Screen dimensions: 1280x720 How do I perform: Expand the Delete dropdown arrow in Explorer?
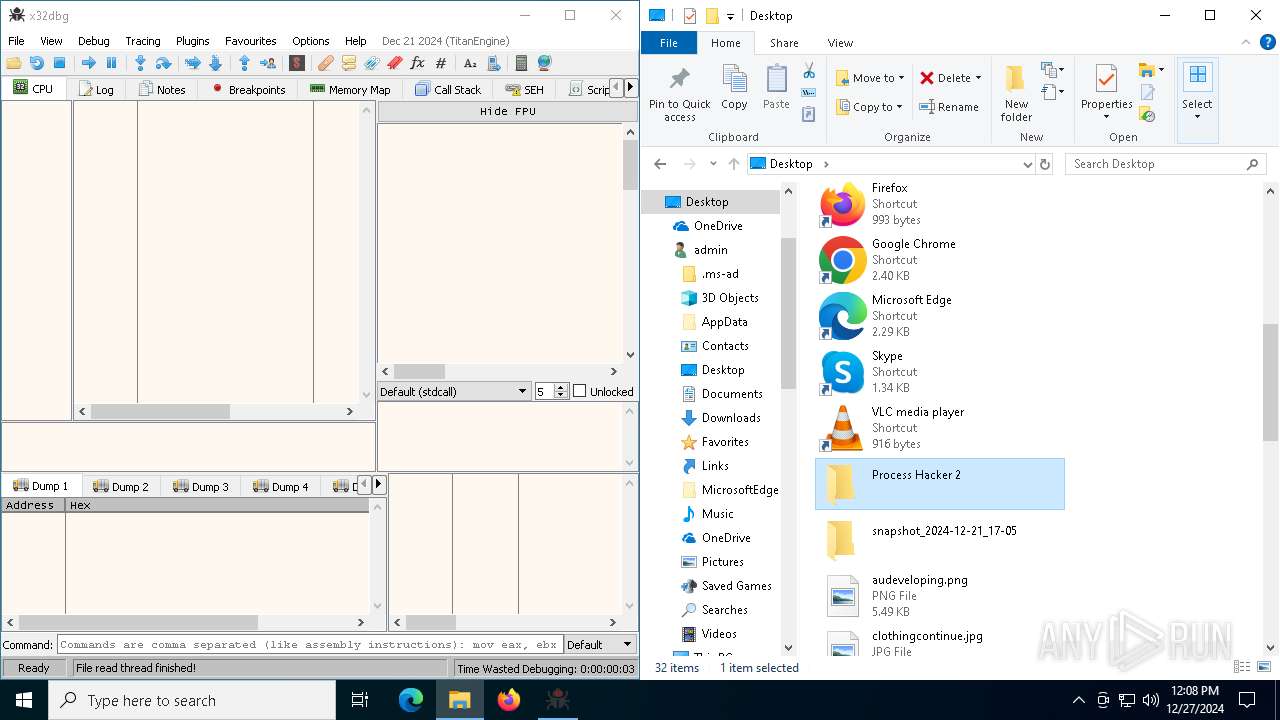pos(978,78)
